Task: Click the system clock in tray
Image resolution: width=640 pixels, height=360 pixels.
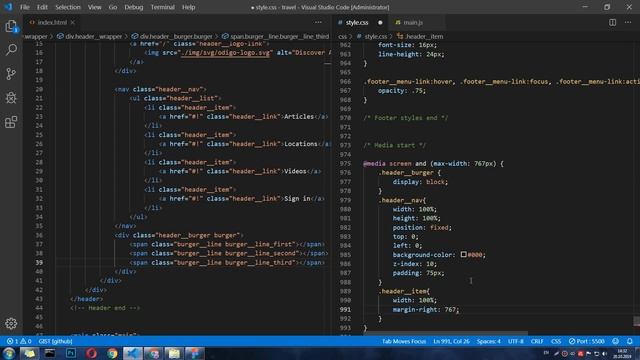Action: [x=622, y=353]
